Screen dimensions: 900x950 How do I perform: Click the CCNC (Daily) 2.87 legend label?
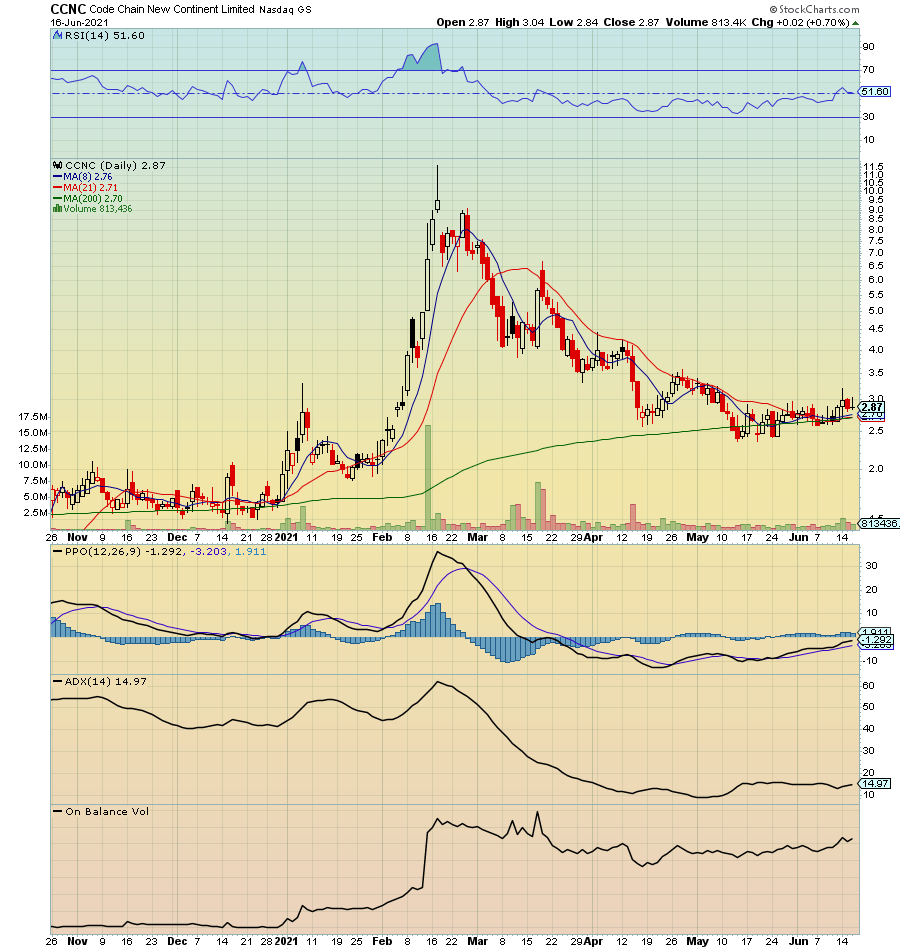point(115,165)
